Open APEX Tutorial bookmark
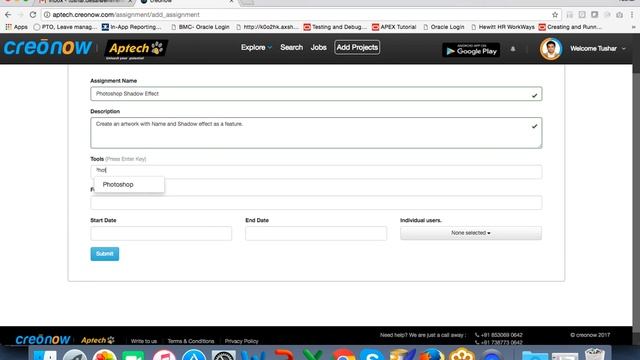Image resolution: width=640 pixels, height=360 pixels. (x=394, y=27)
